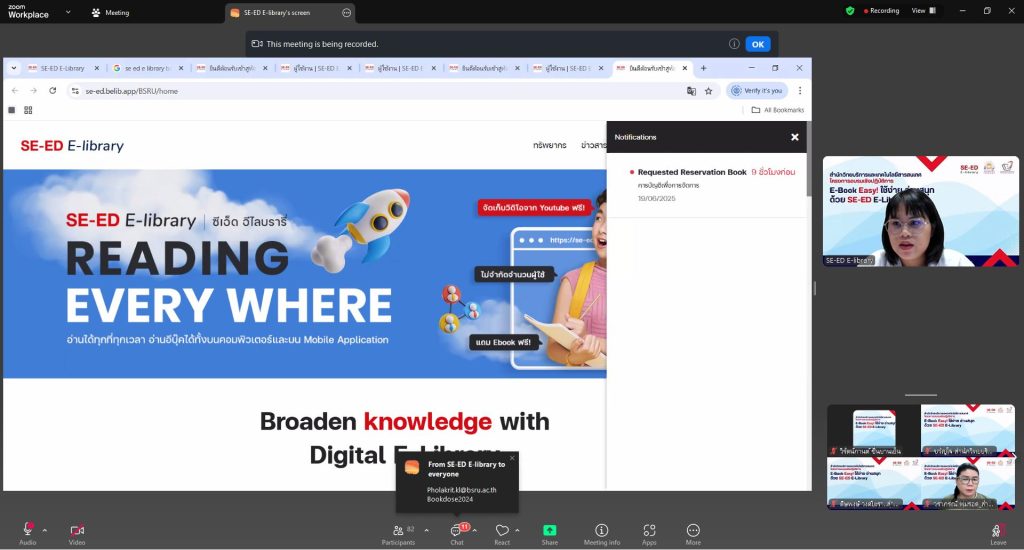Click 'From SE-ED E-library to everyone' header
The width and height of the screenshot is (1024, 550).
[466, 469]
